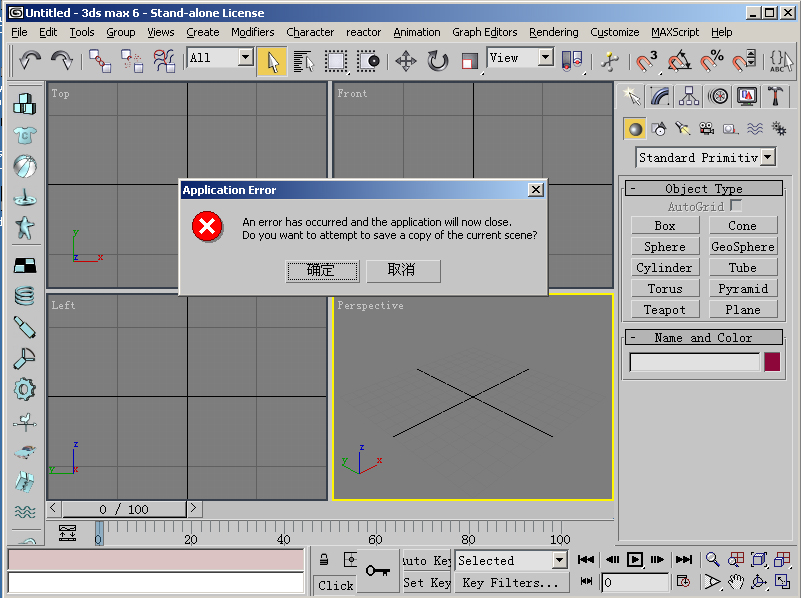Image resolution: width=801 pixels, height=598 pixels.
Task: Activate the Unlink Selection tool
Action: [x=132, y=61]
